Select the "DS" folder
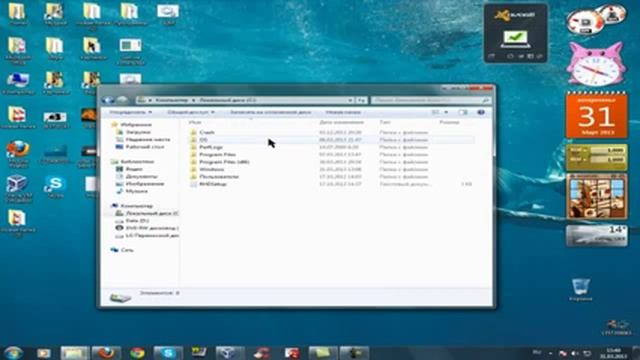This screenshot has width=640, height=360. click(x=203, y=140)
